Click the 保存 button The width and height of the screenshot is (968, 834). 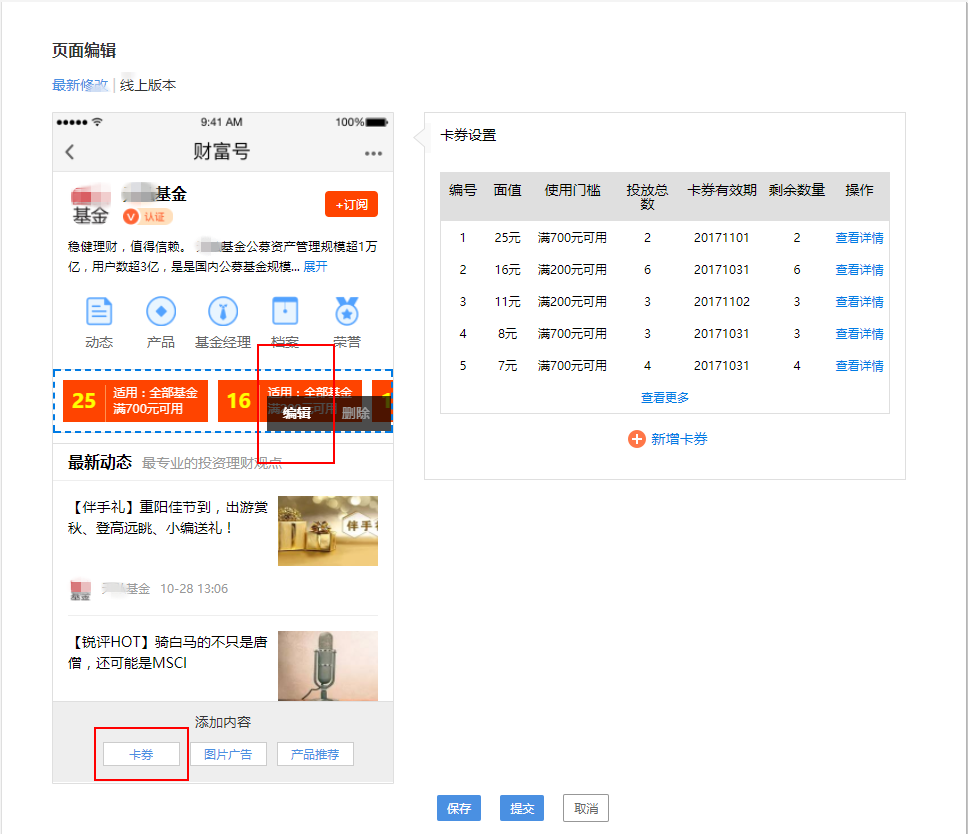coord(459,808)
